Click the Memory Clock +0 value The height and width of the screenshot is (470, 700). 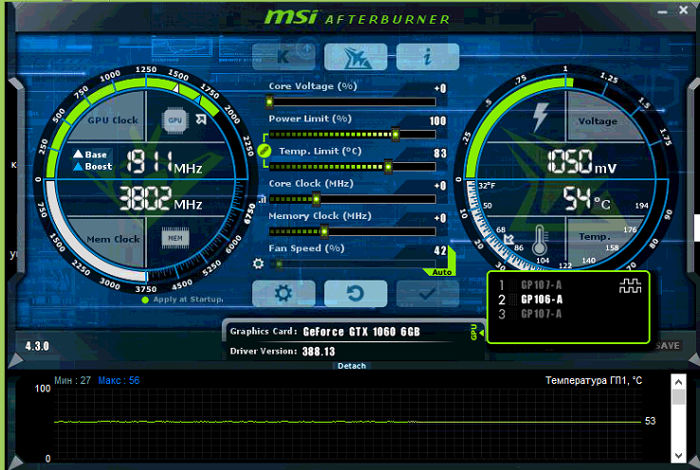(440, 218)
